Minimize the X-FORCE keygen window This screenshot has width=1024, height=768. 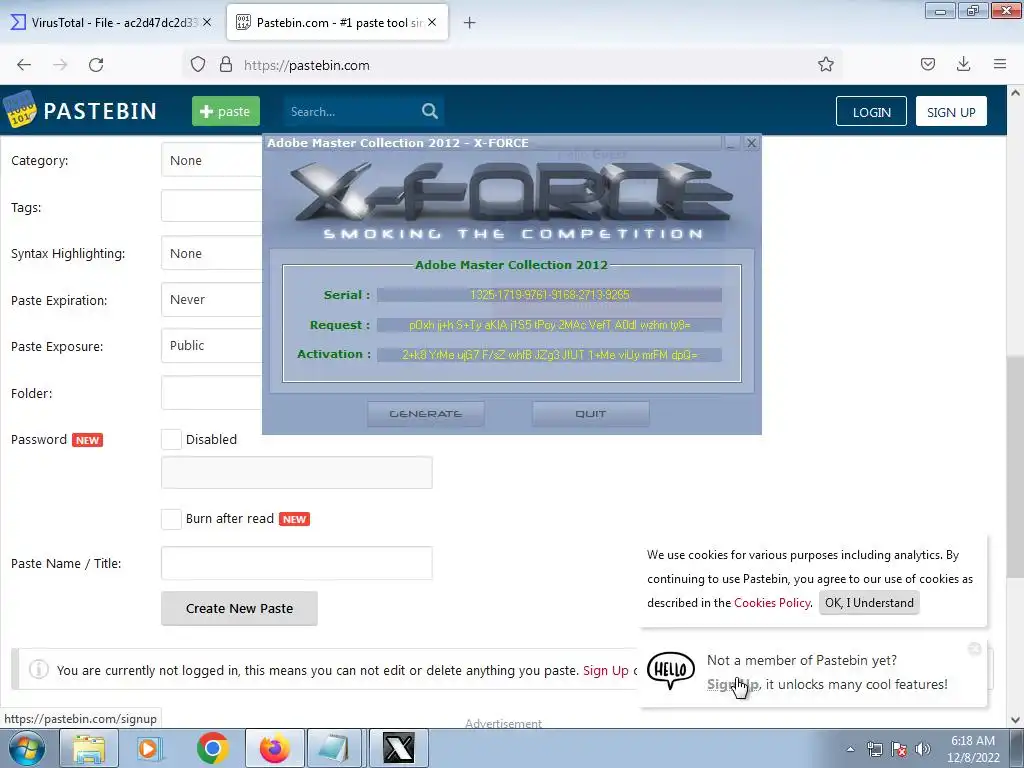(731, 143)
